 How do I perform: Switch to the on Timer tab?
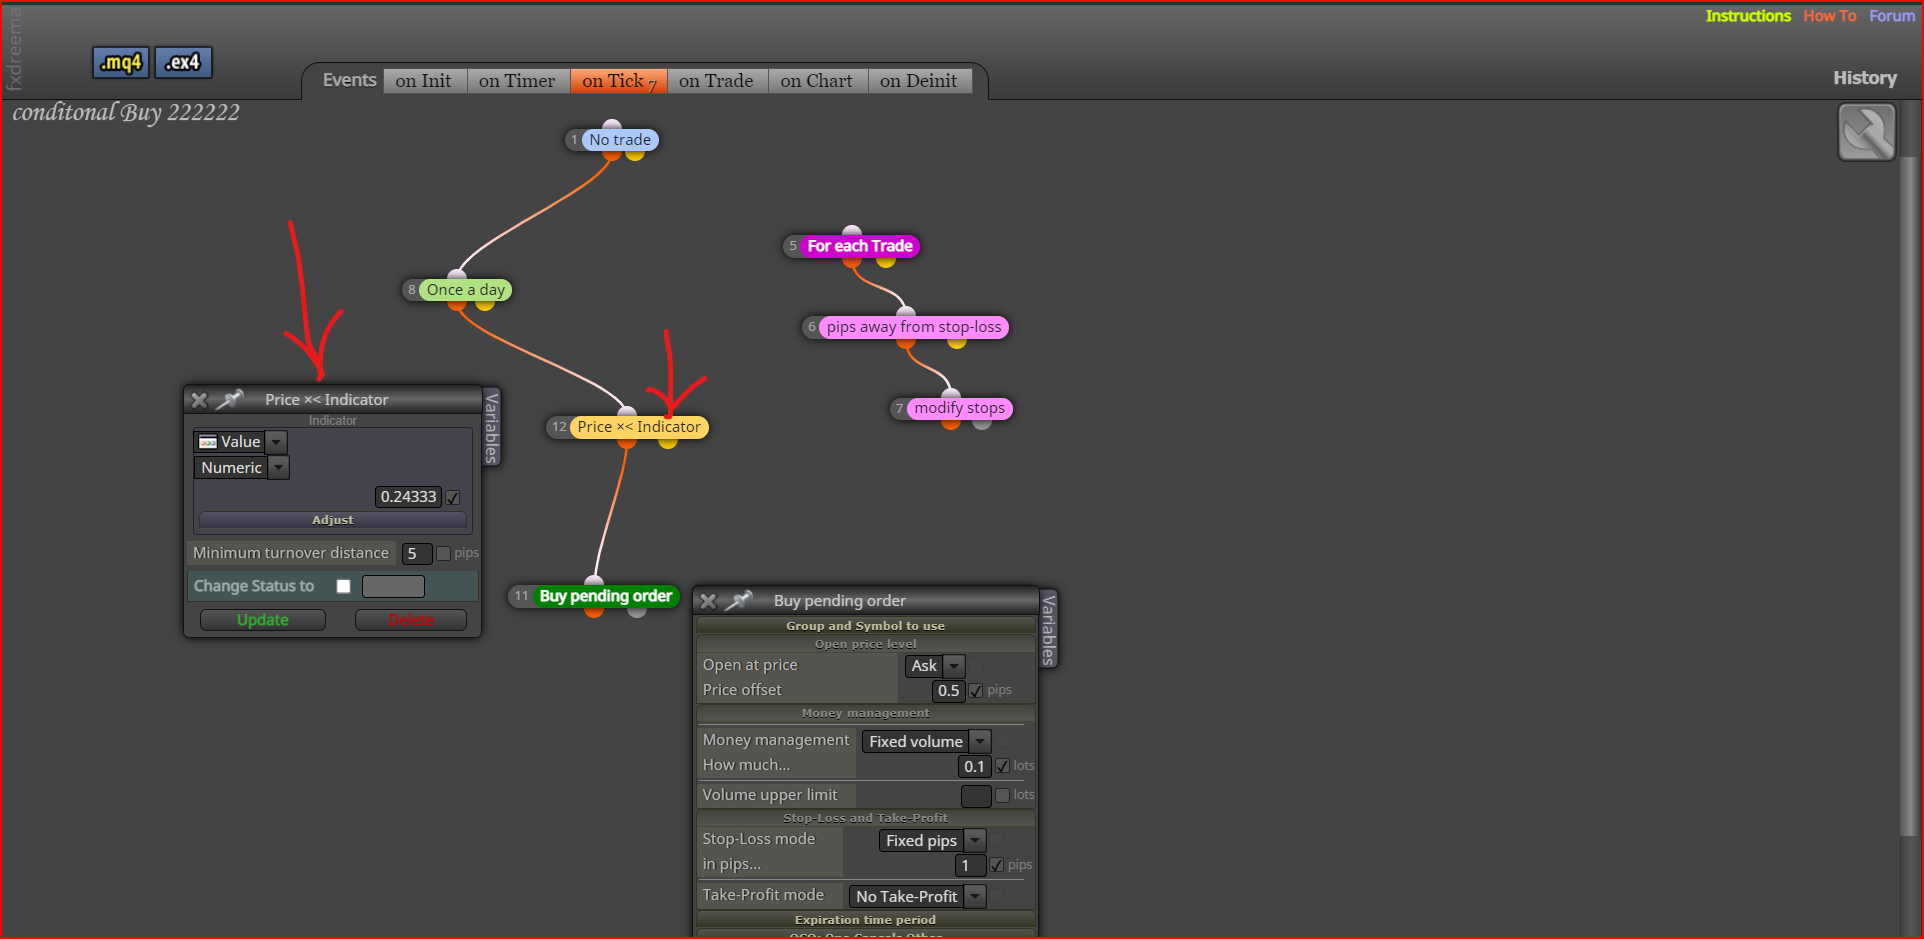[x=517, y=81]
